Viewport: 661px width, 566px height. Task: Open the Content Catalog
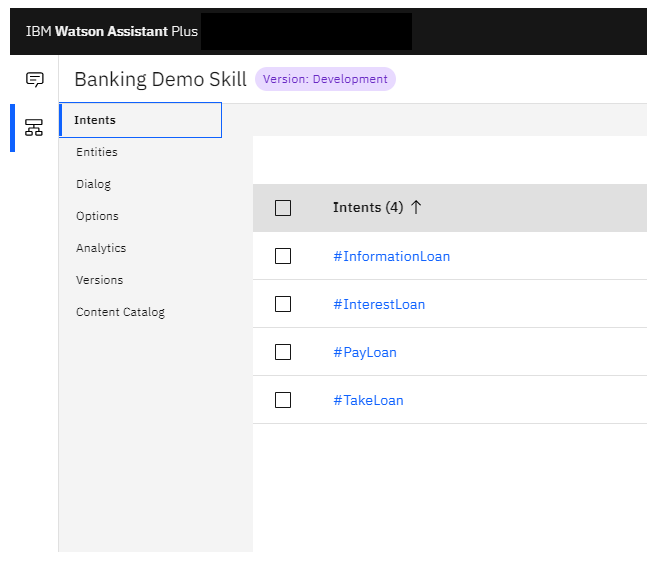pyautogui.click(x=120, y=312)
